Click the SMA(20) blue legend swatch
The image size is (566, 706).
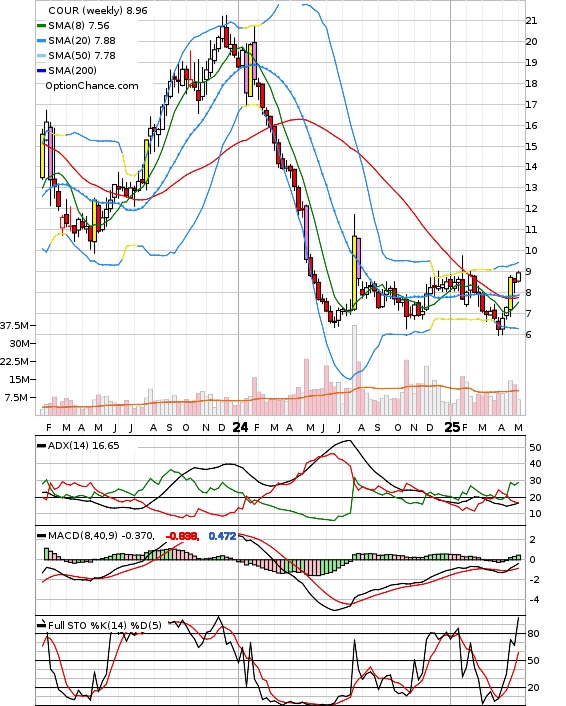[x=41, y=41]
